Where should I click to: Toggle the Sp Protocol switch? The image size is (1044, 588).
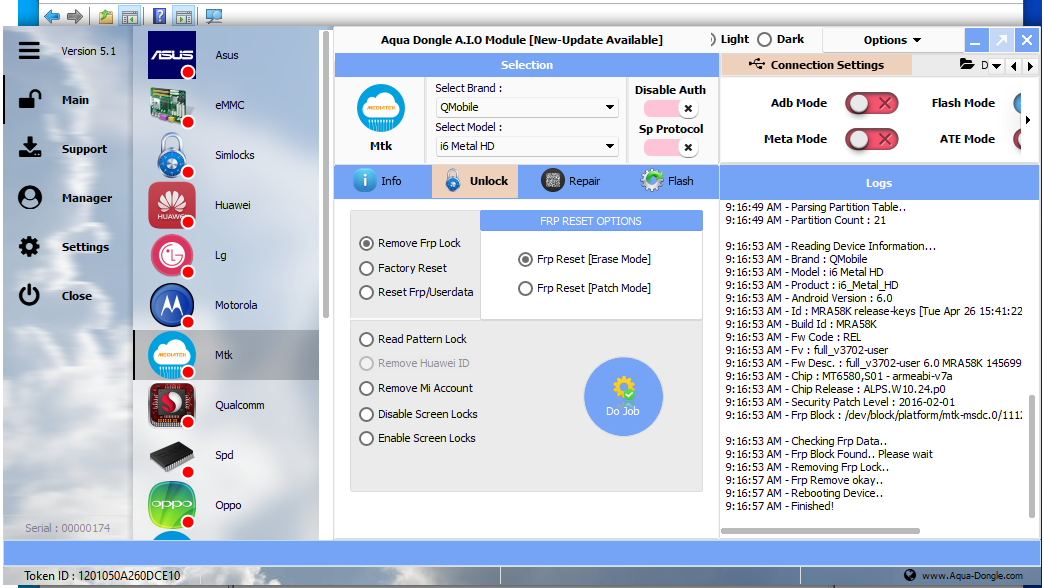(670, 147)
